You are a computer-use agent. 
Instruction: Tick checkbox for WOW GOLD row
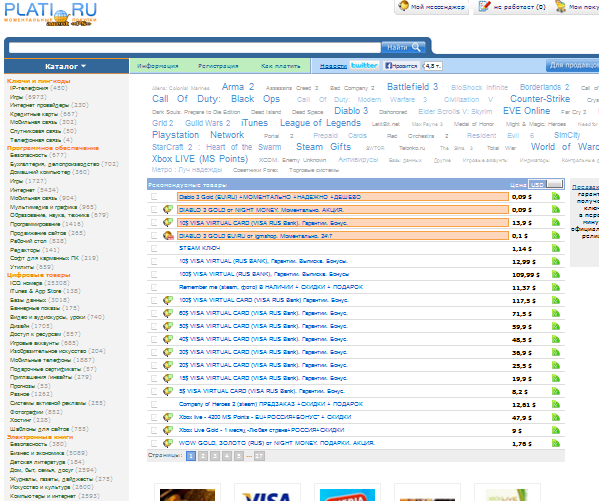click(154, 443)
